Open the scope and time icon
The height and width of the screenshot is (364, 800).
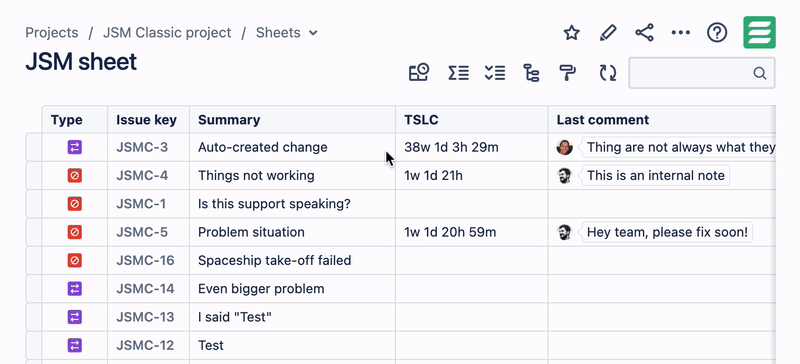tap(419, 72)
